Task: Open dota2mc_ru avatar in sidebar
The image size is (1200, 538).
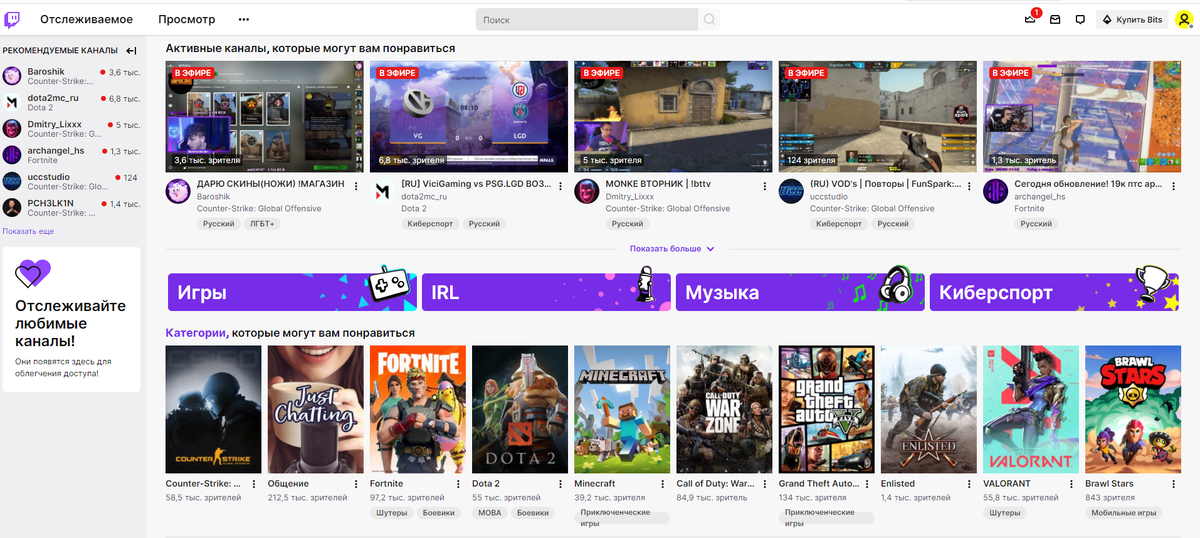Action: 12,102
